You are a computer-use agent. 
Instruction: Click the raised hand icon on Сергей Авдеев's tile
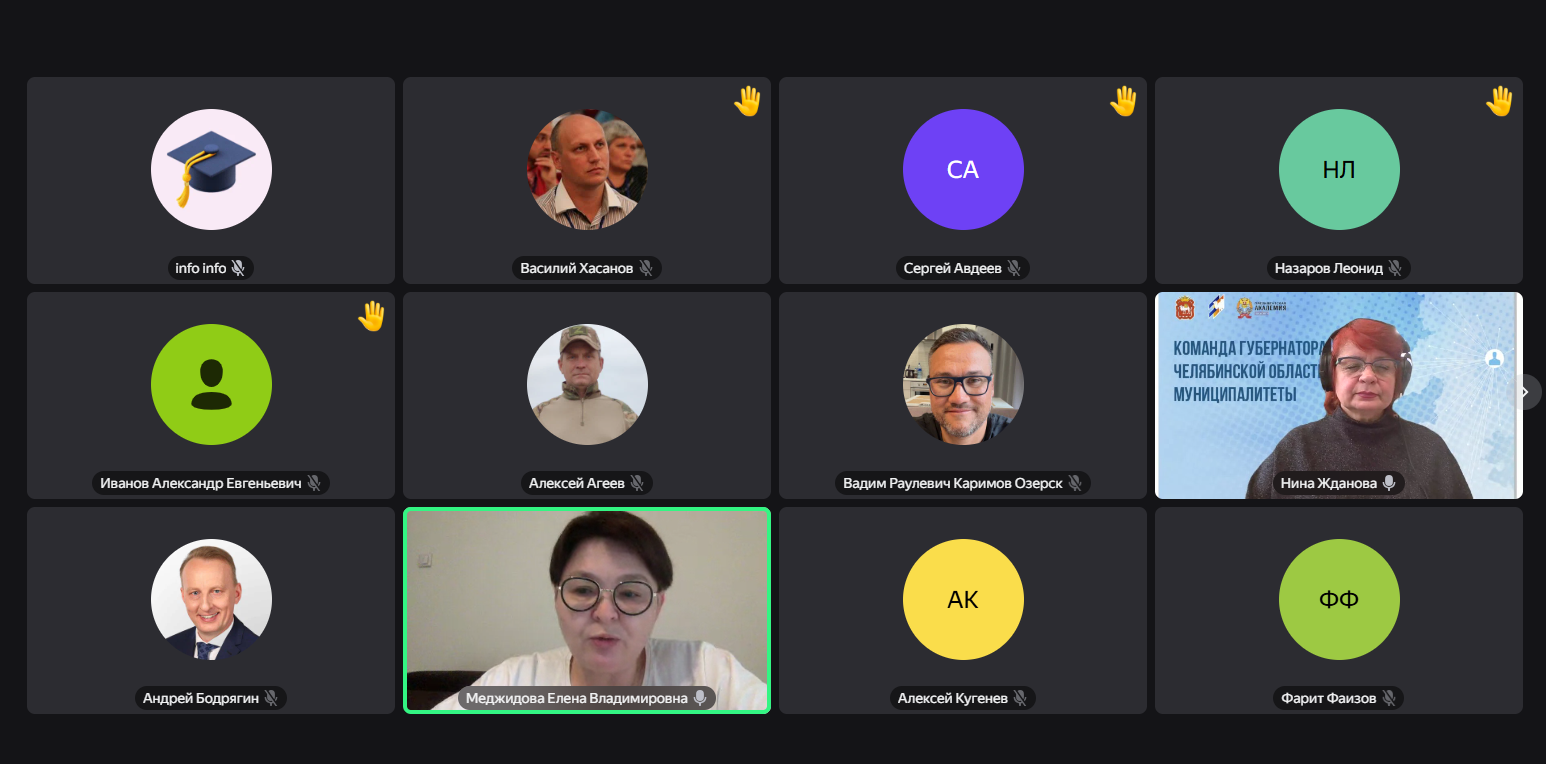(x=1124, y=101)
